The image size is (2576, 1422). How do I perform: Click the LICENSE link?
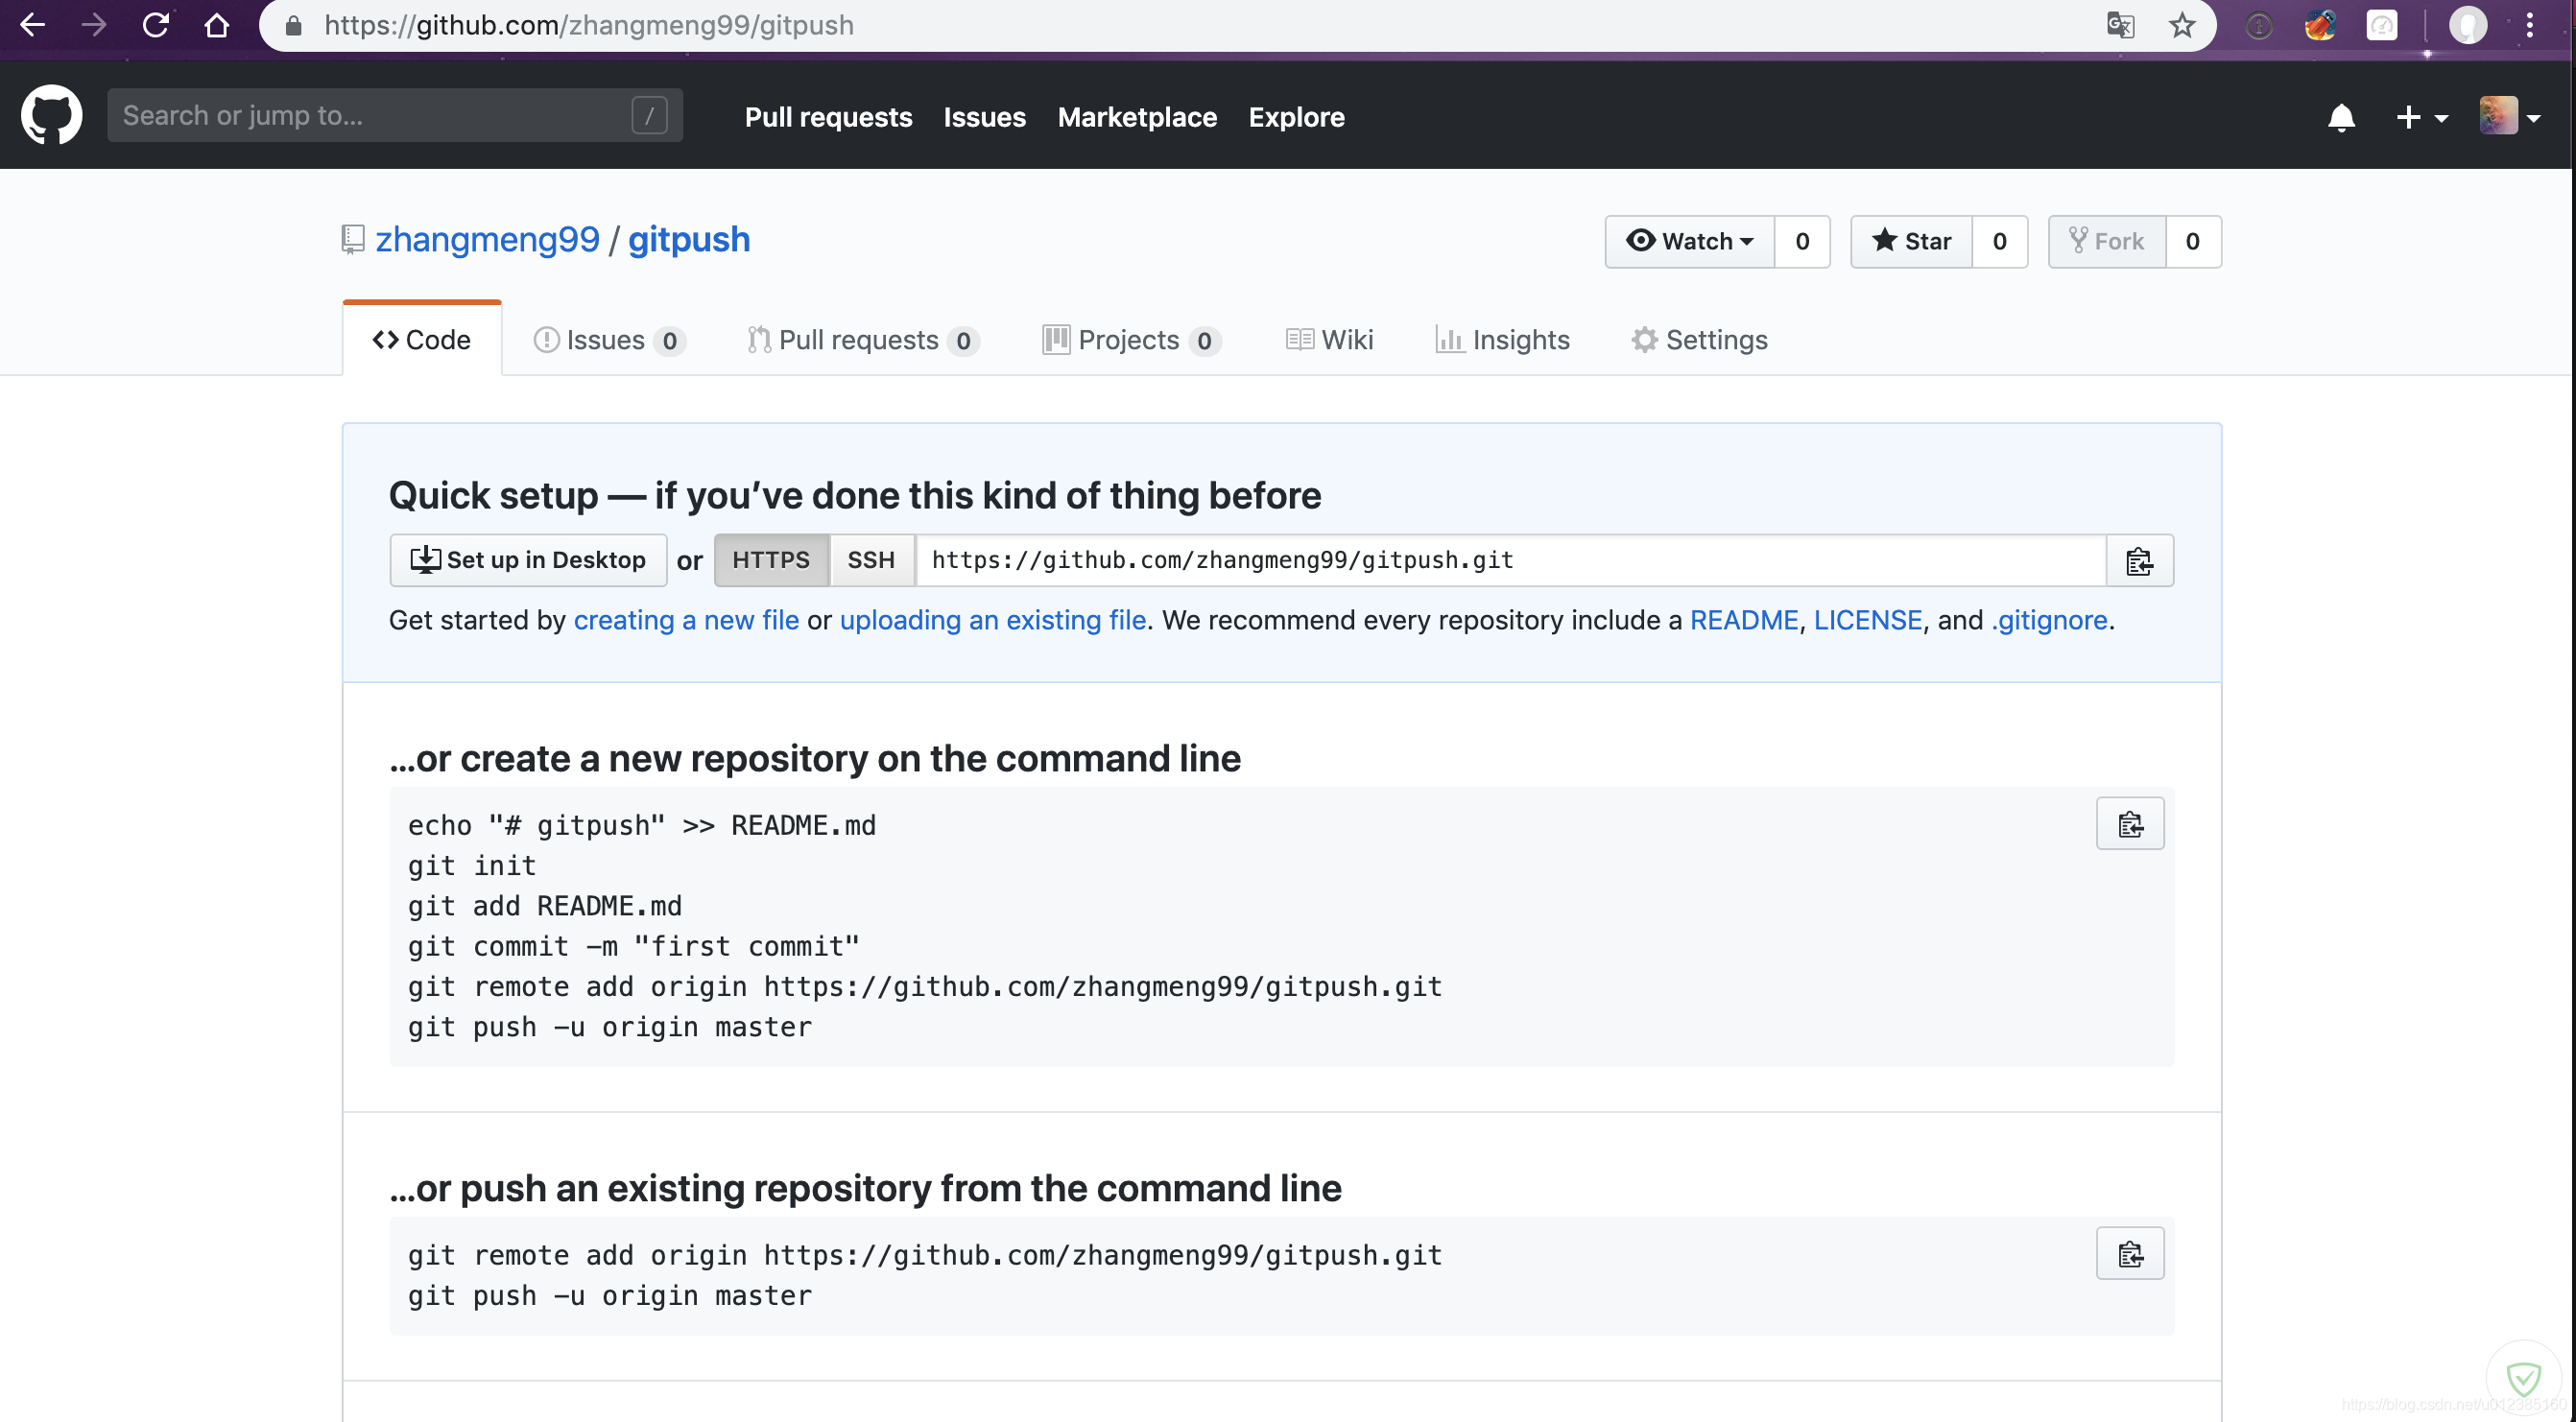(1867, 620)
